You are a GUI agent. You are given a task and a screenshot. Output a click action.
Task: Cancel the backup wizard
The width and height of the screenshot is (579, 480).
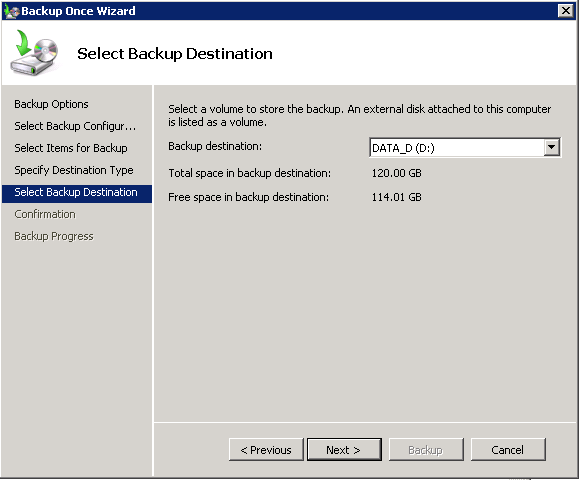pos(508,450)
